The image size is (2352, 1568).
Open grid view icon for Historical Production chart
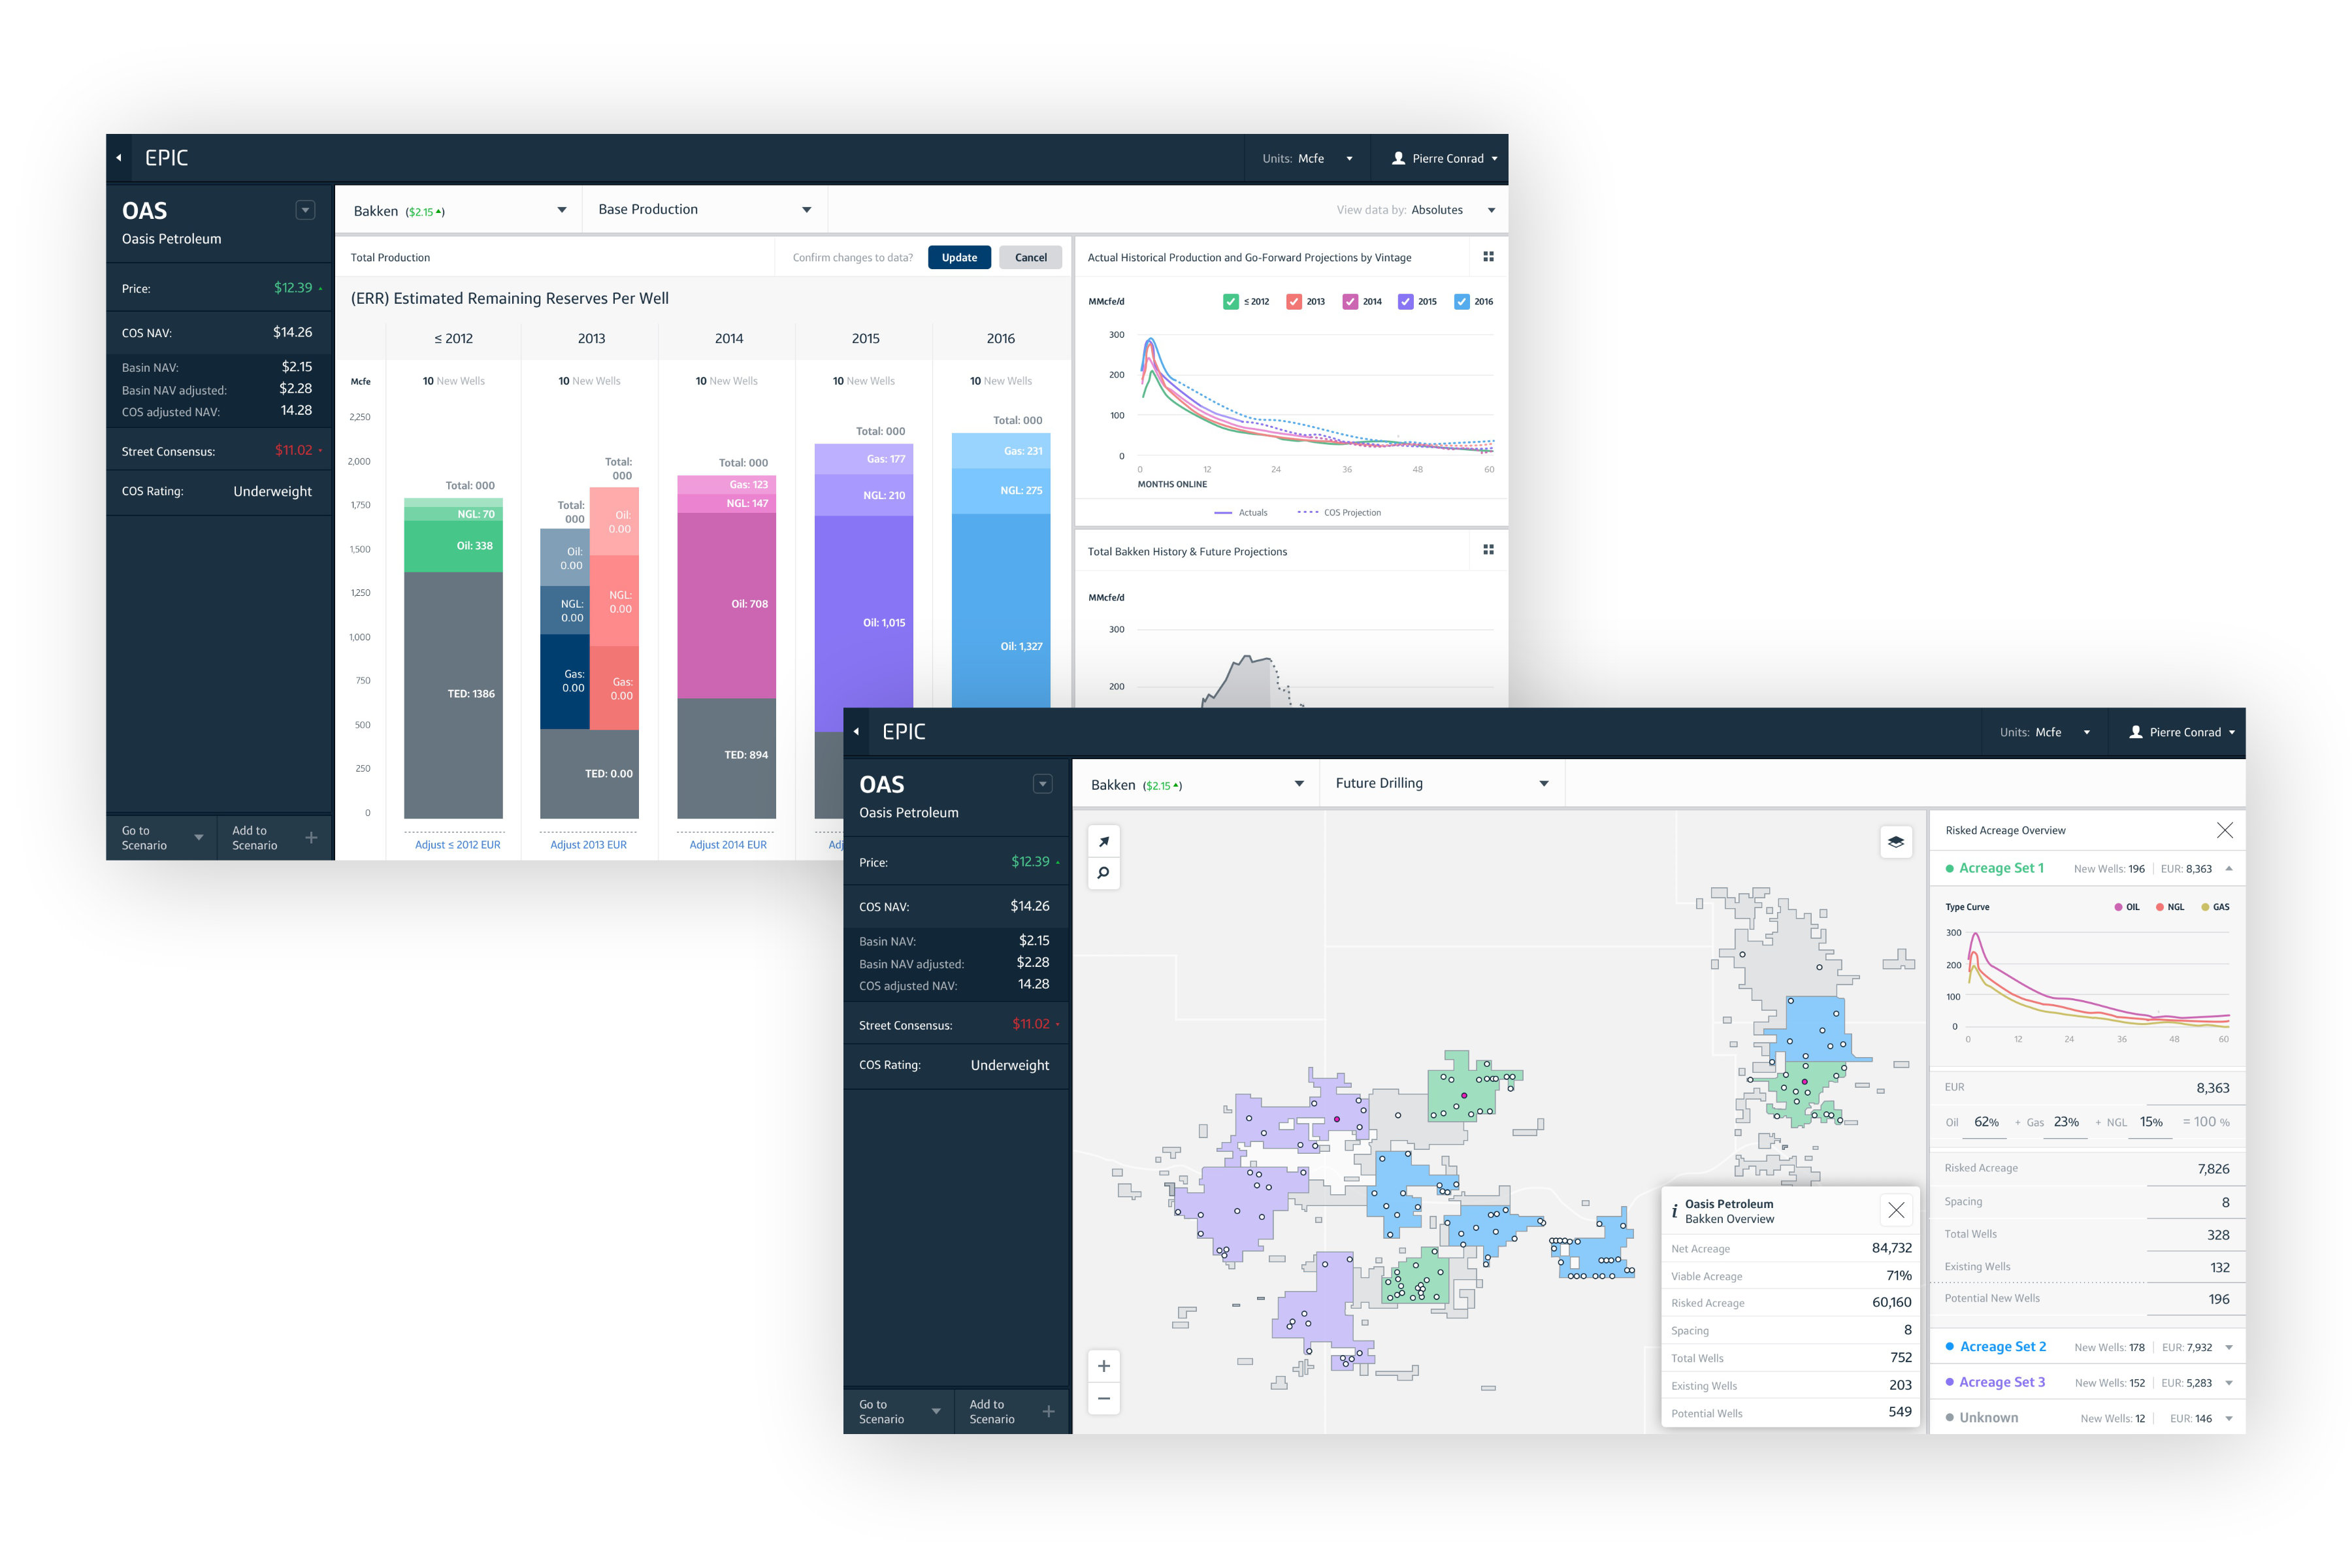(x=1488, y=257)
